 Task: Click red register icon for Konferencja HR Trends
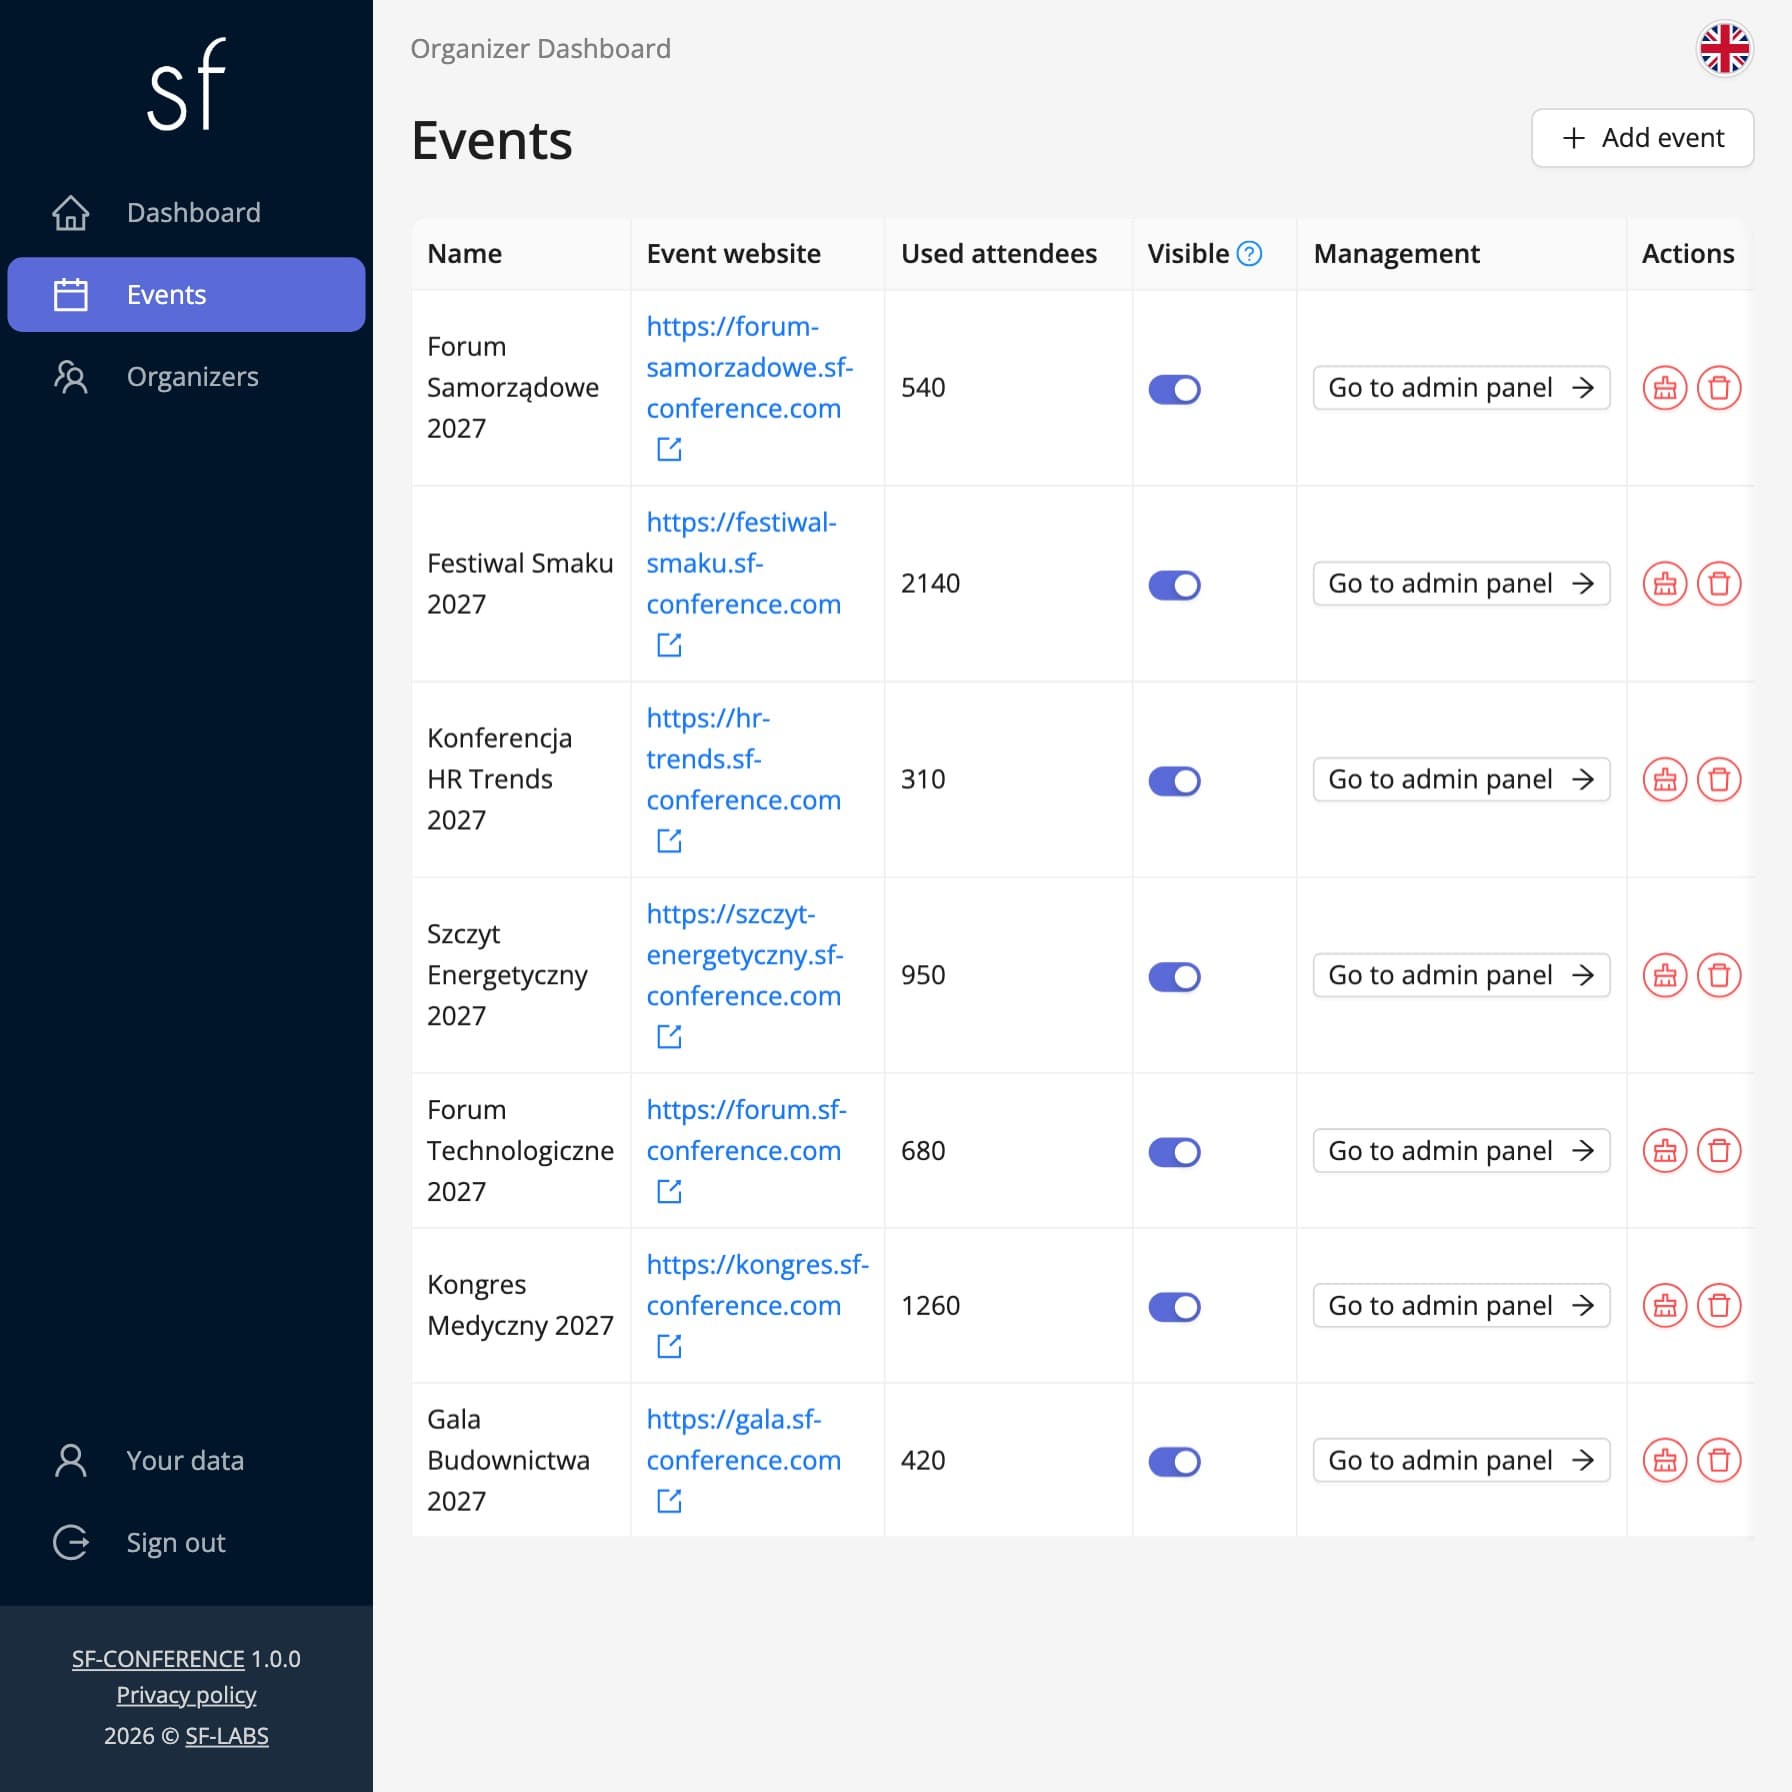[x=1665, y=780]
